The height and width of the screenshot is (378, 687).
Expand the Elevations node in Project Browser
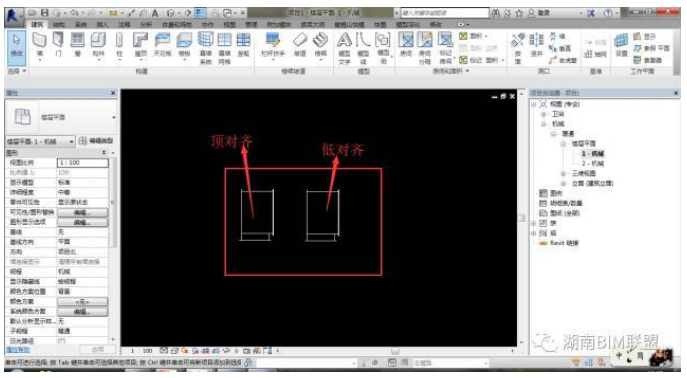tap(564, 184)
